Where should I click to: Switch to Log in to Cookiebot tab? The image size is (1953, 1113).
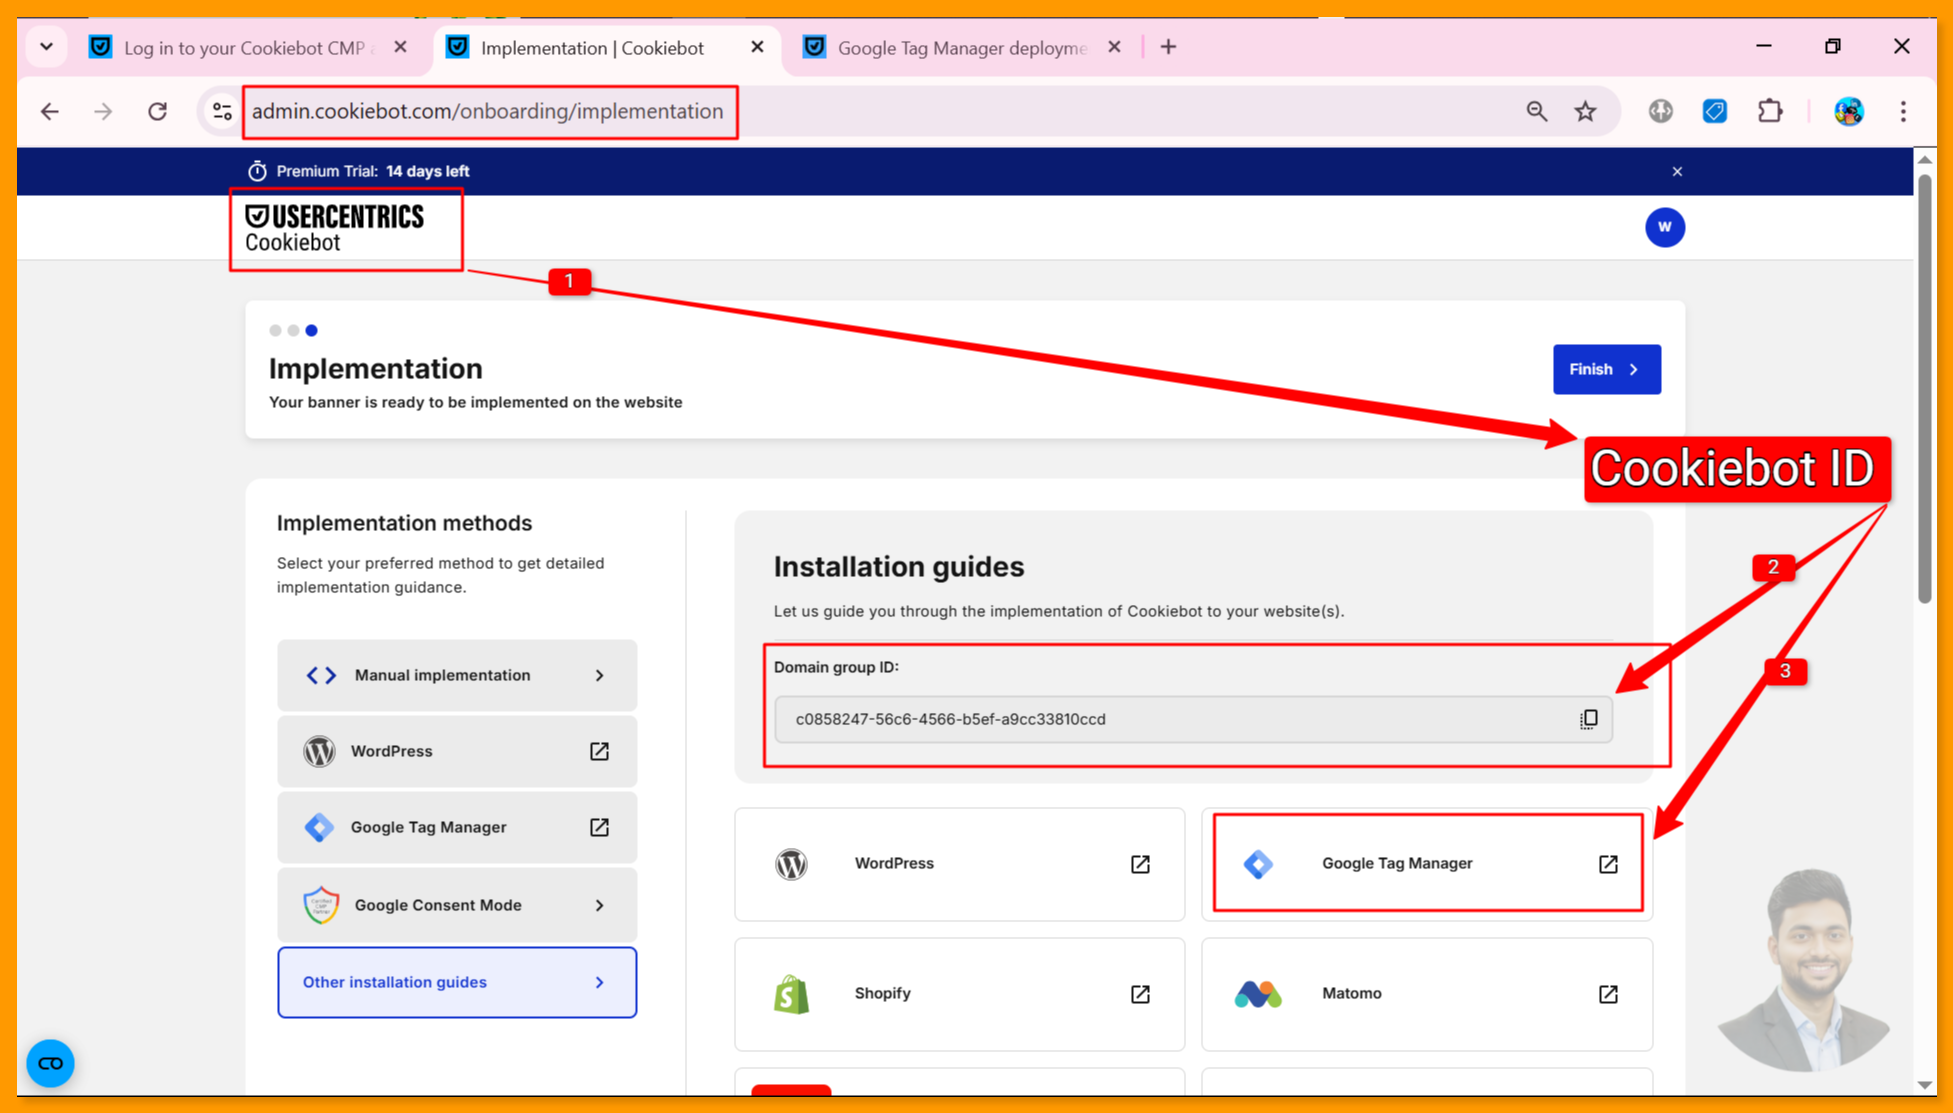coord(244,48)
